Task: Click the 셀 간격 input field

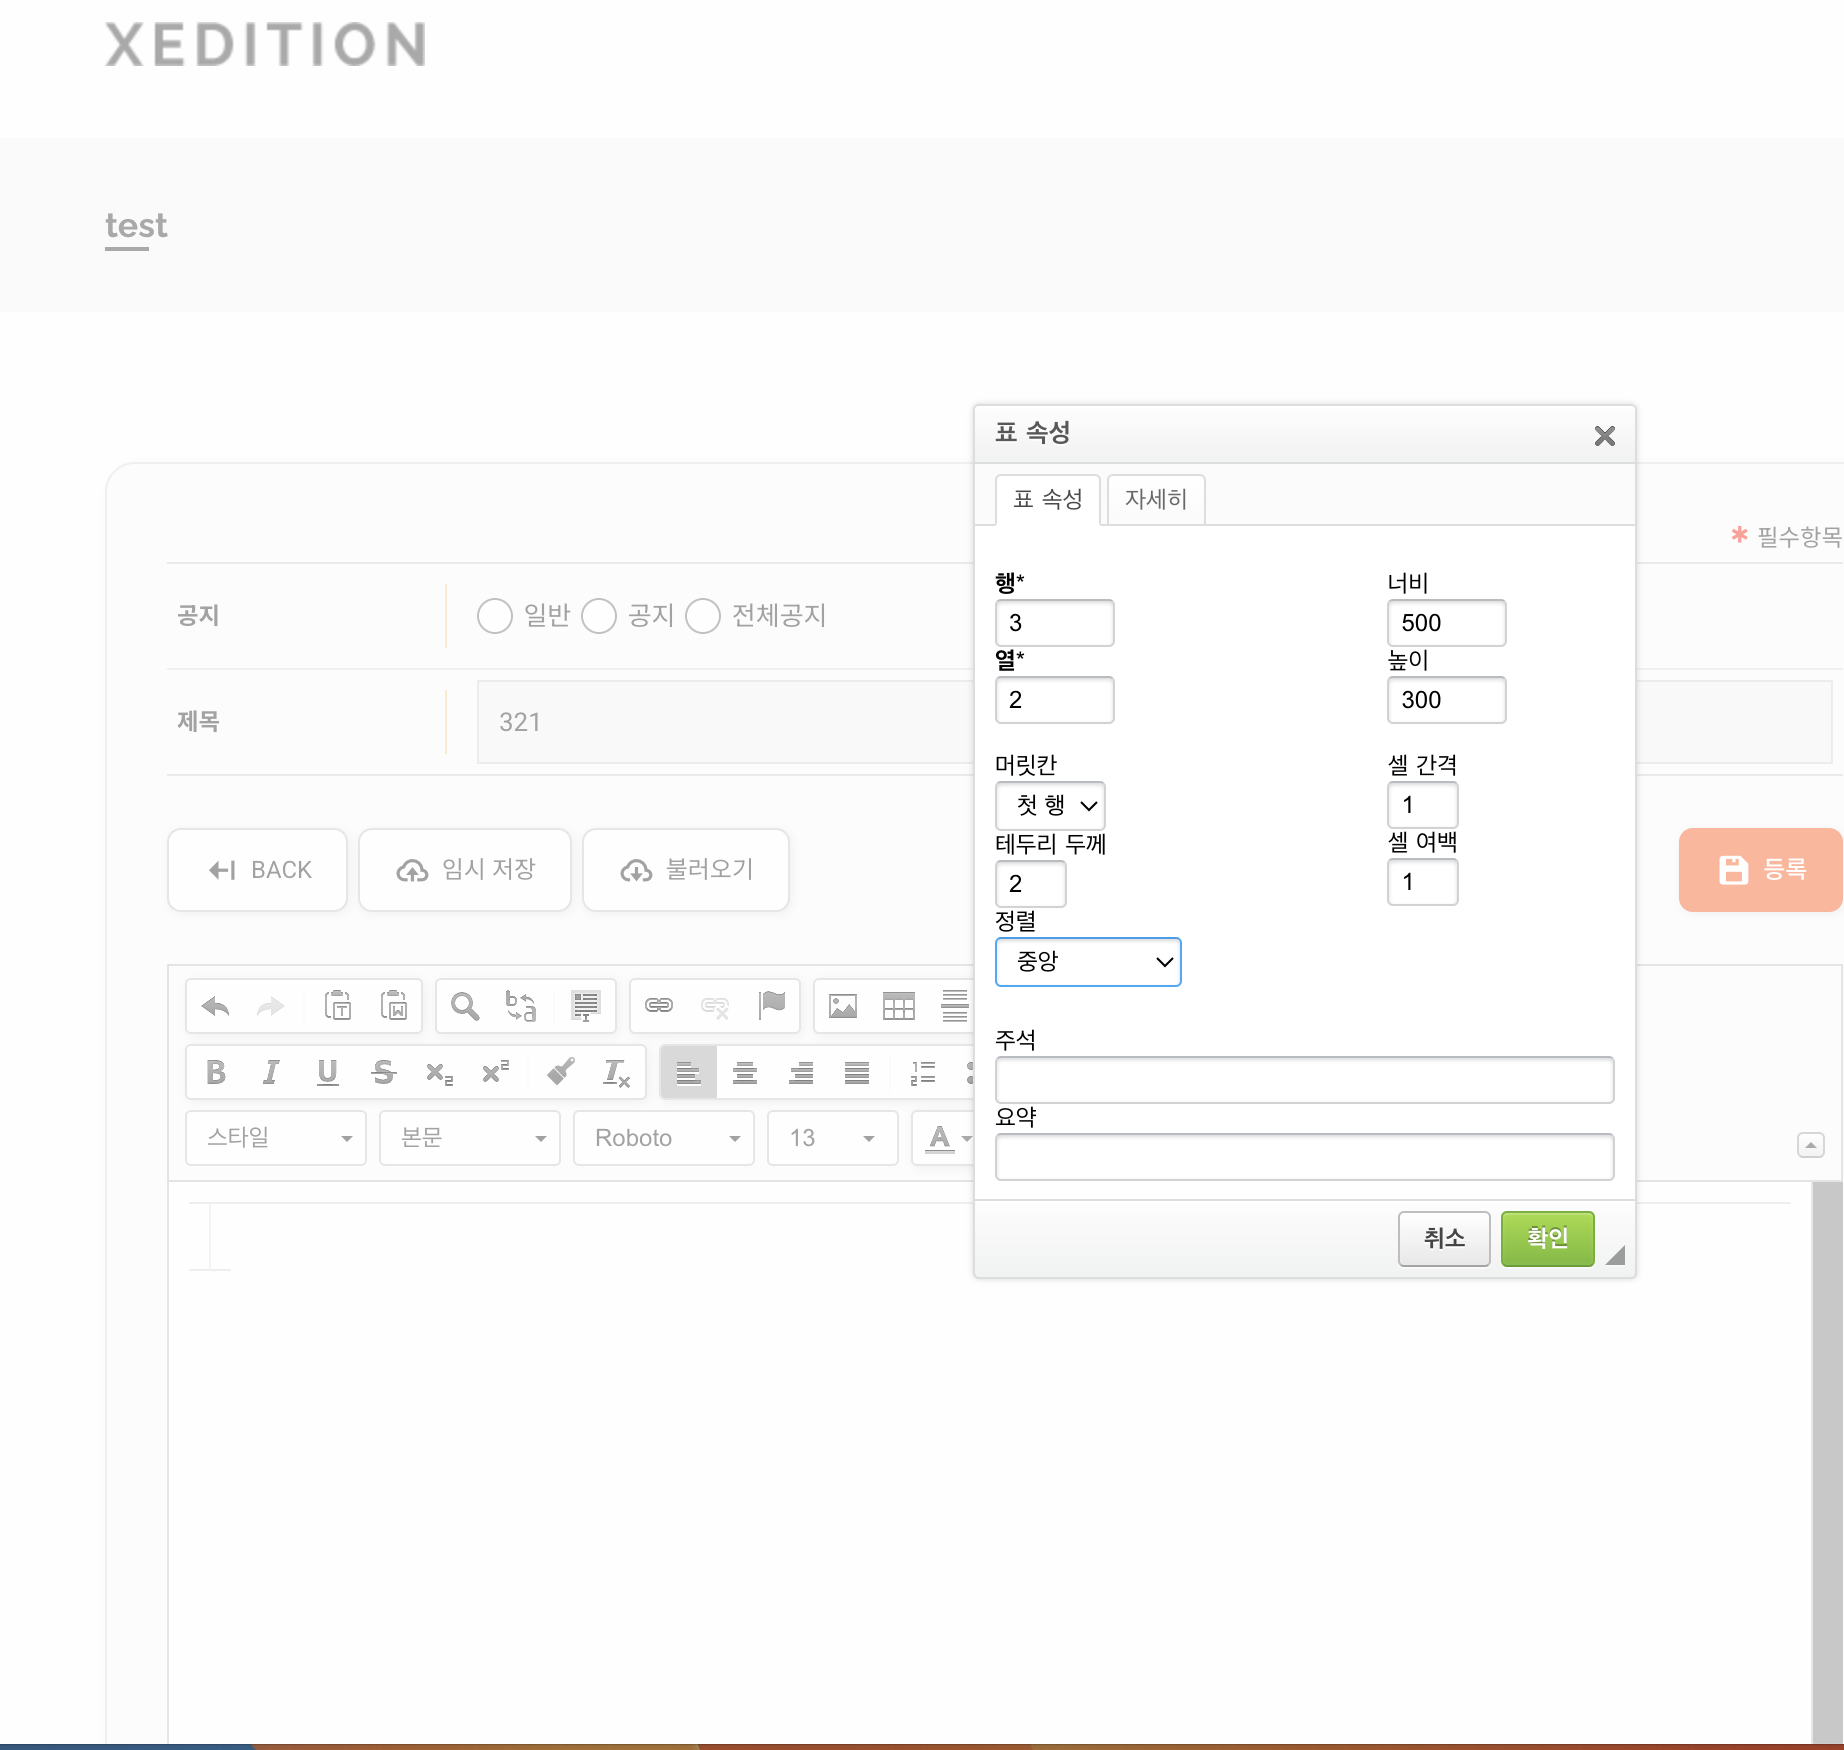Action: [1423, 805]
